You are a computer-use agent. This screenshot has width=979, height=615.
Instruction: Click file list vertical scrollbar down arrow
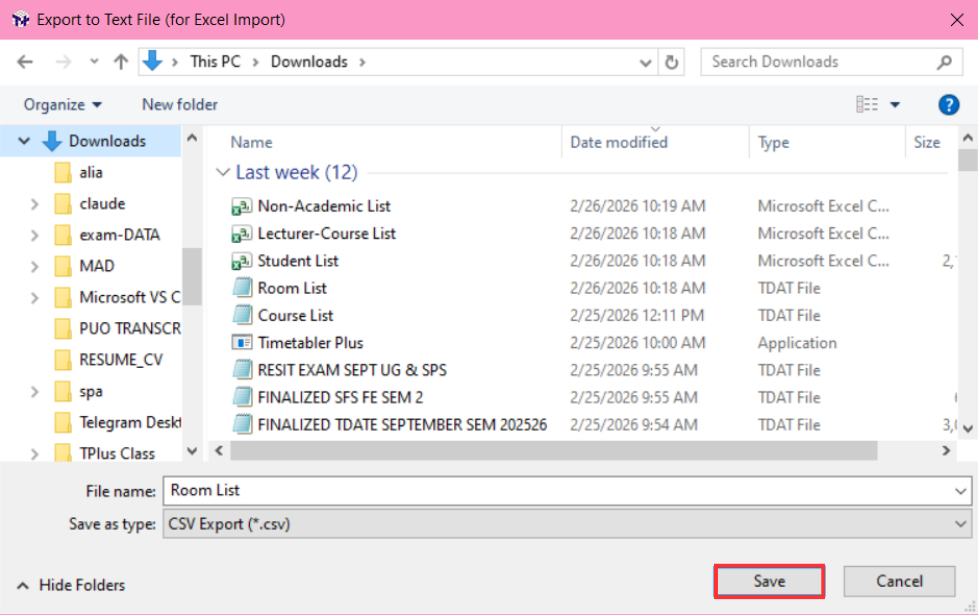click(x=968, y=428)
